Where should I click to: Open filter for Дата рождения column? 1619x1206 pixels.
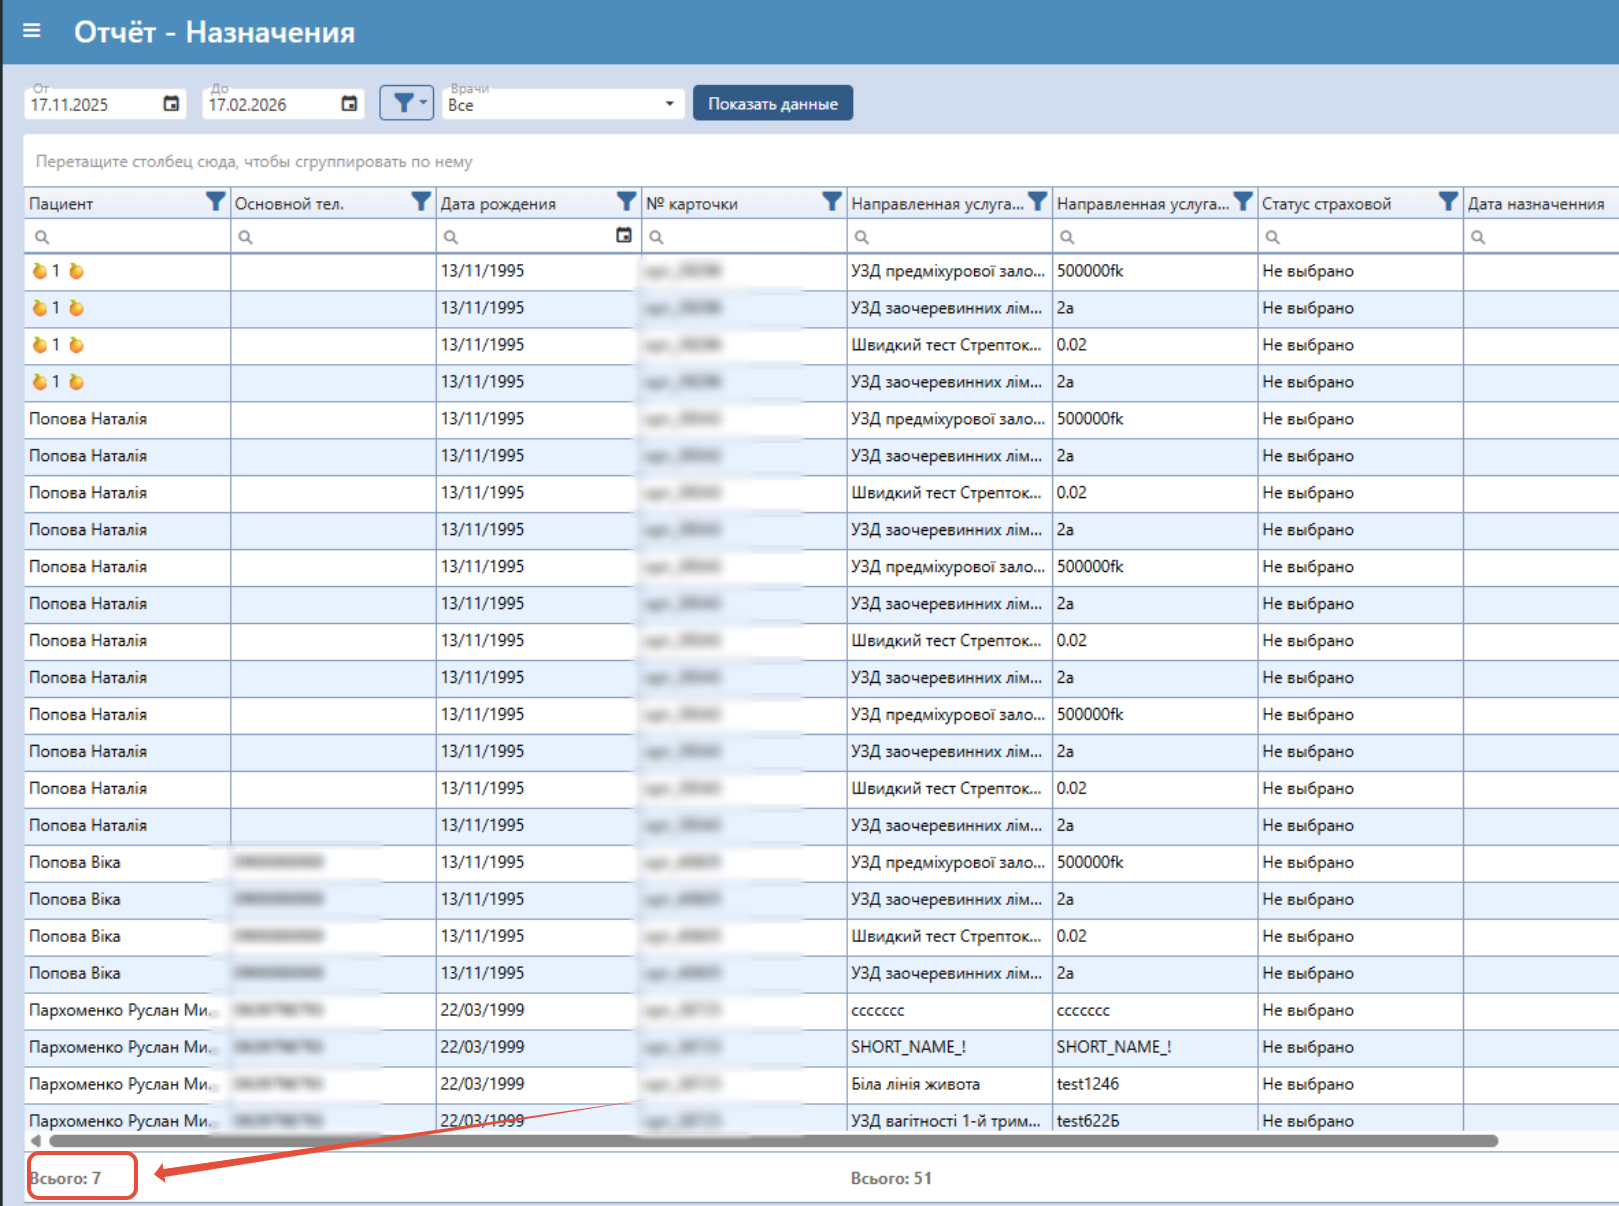626,202
